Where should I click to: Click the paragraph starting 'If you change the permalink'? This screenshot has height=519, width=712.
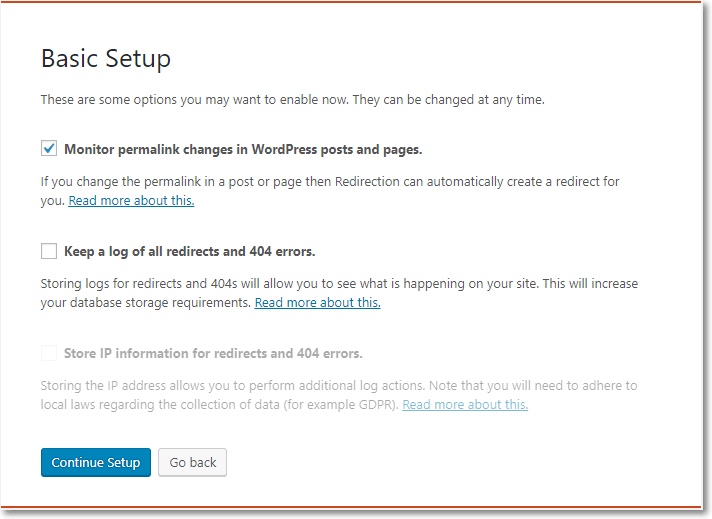tap(330, 191)
